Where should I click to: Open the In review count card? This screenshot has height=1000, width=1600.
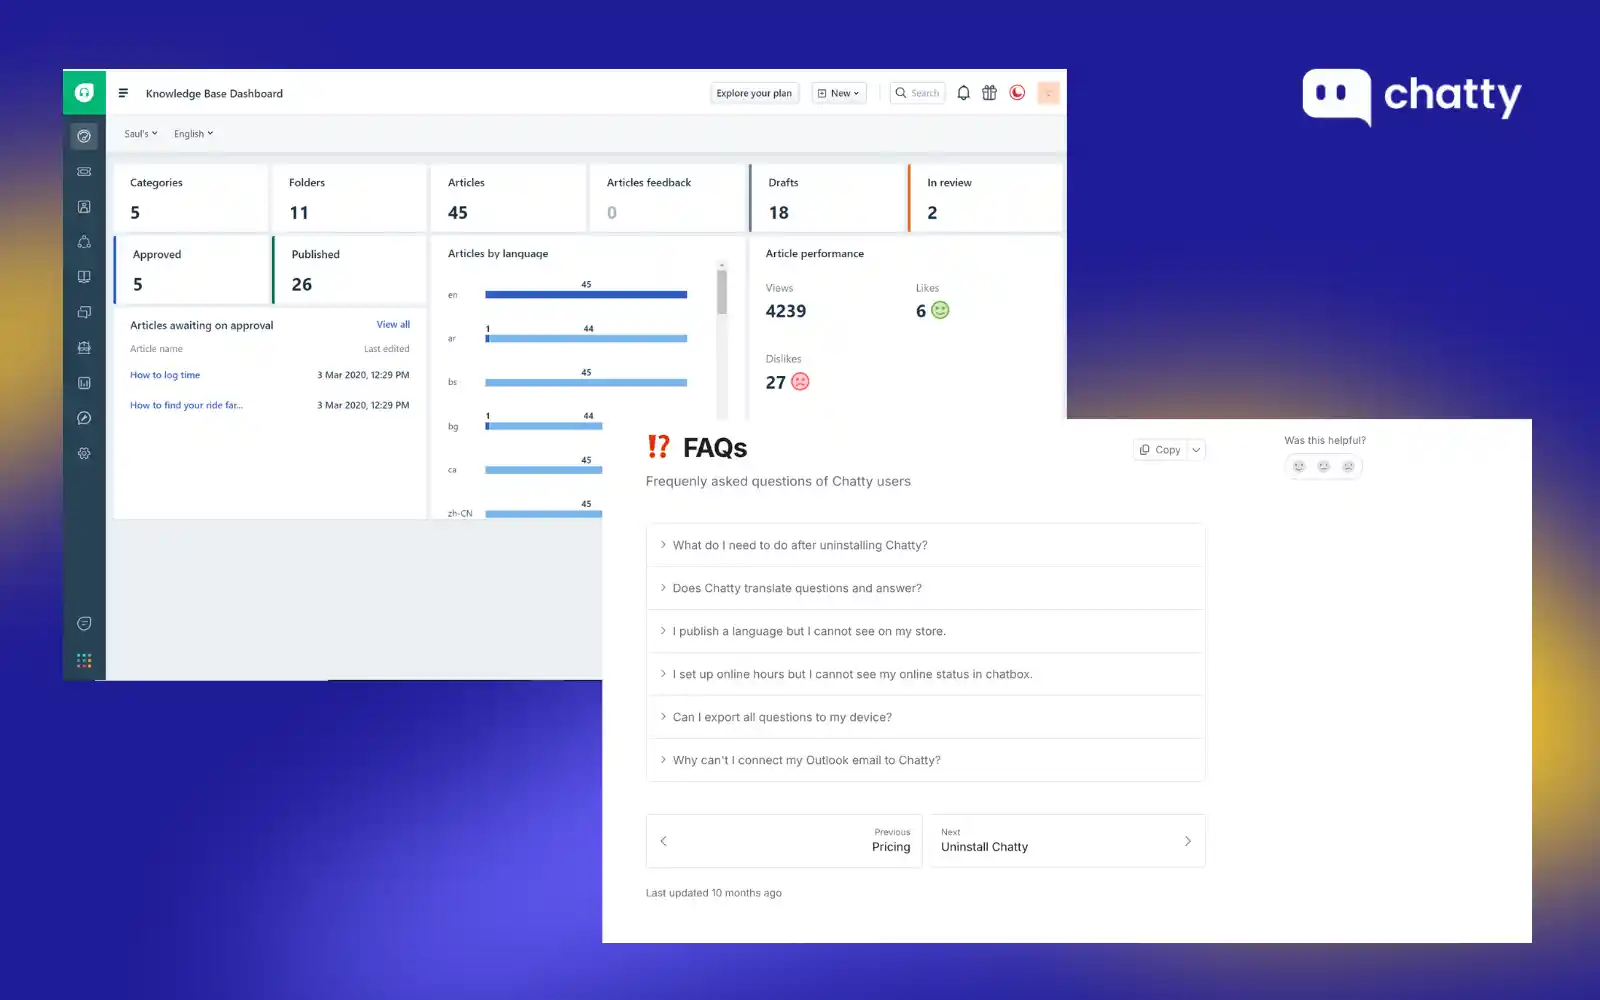click(x=986, y=198)
